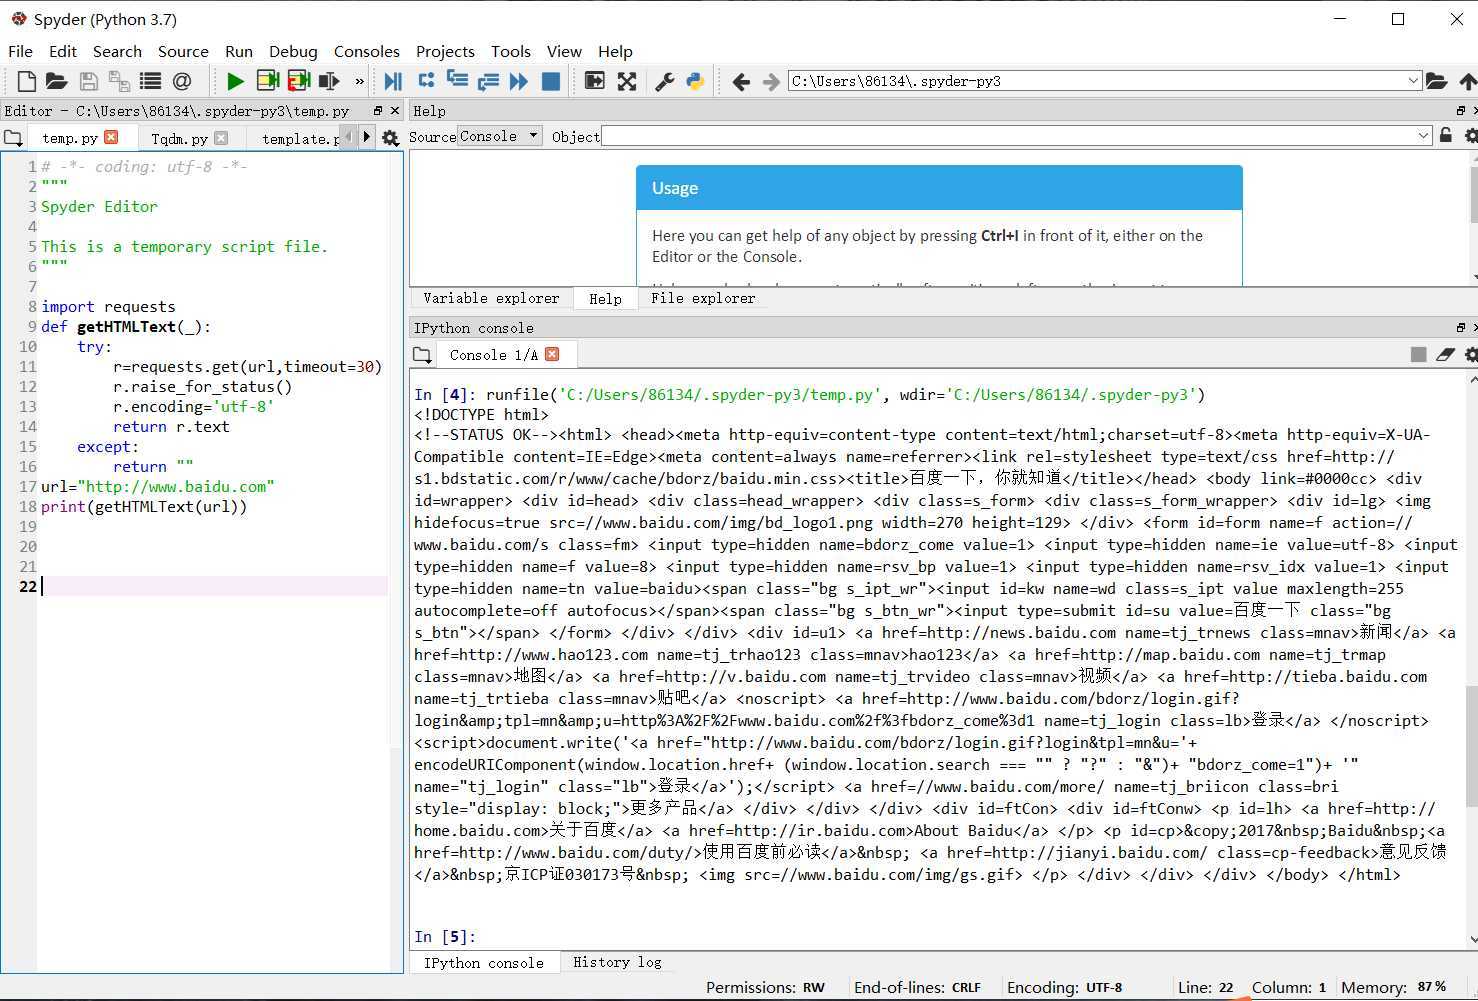Viewport: 1478px width, 1001px height.
Task: Open the Consoles menu
Action: click(366, 51)
